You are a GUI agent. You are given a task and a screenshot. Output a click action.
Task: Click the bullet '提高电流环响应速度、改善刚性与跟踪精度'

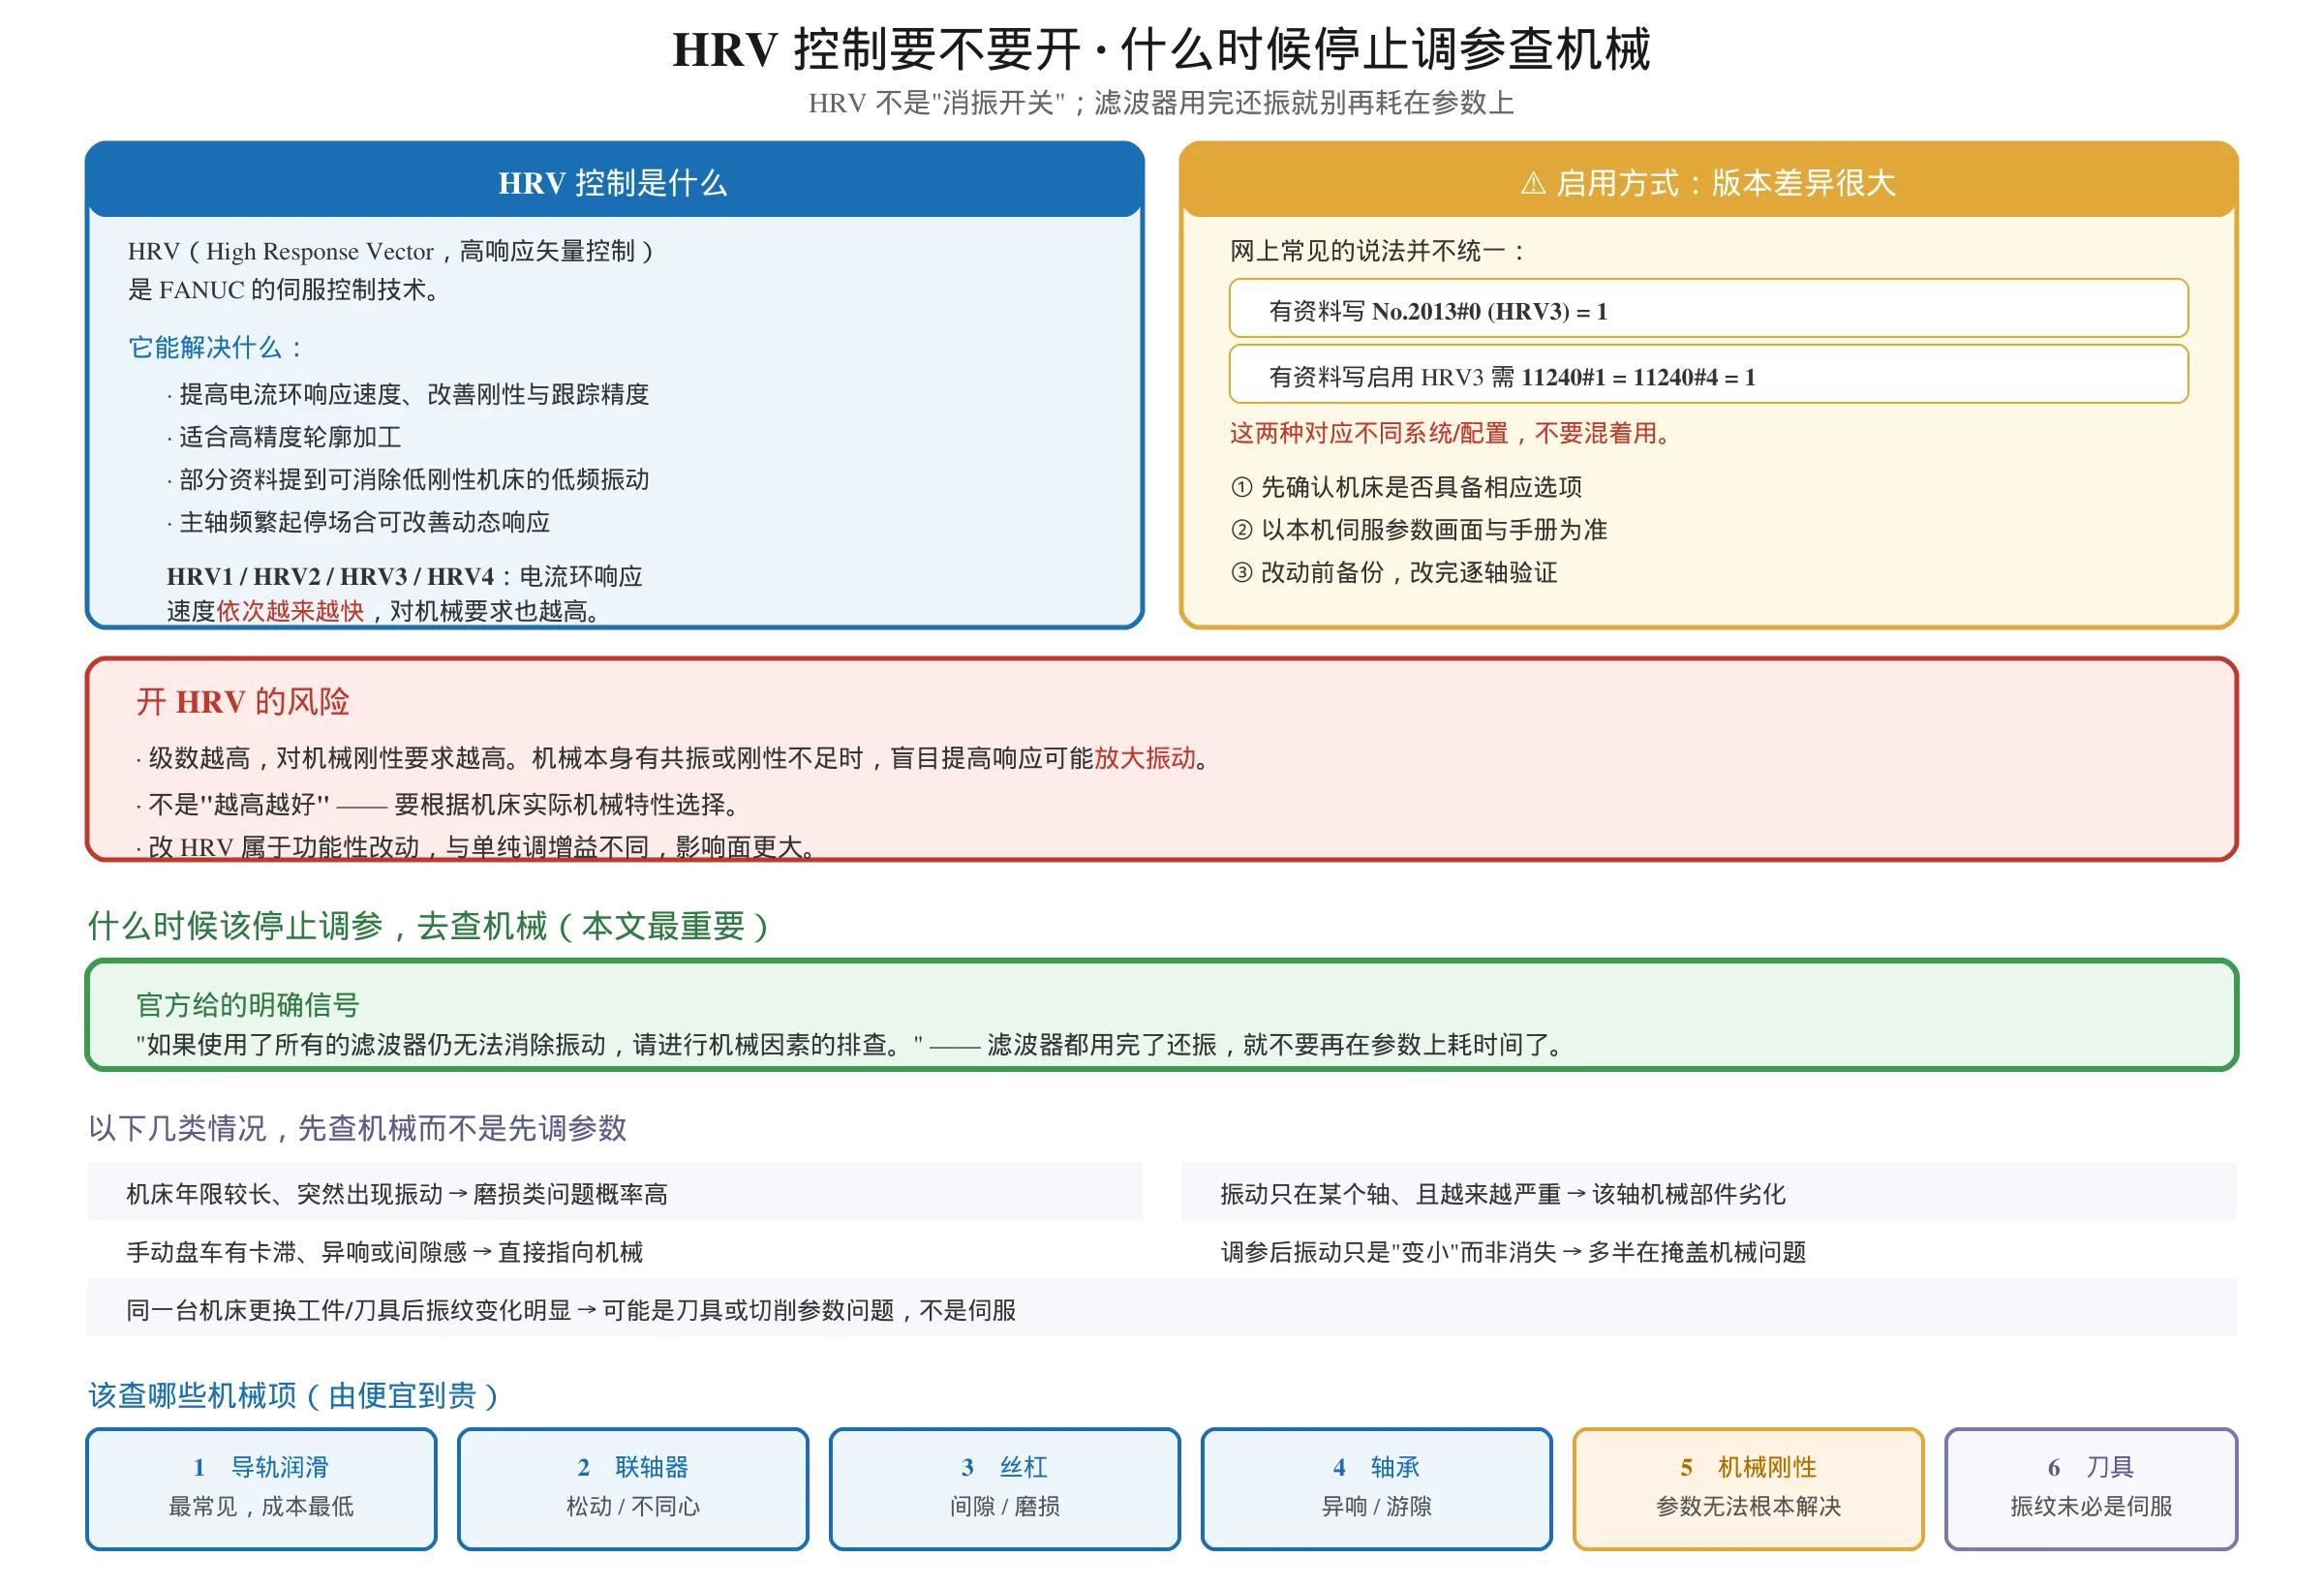pyautogui.click(x=408, y=394)
